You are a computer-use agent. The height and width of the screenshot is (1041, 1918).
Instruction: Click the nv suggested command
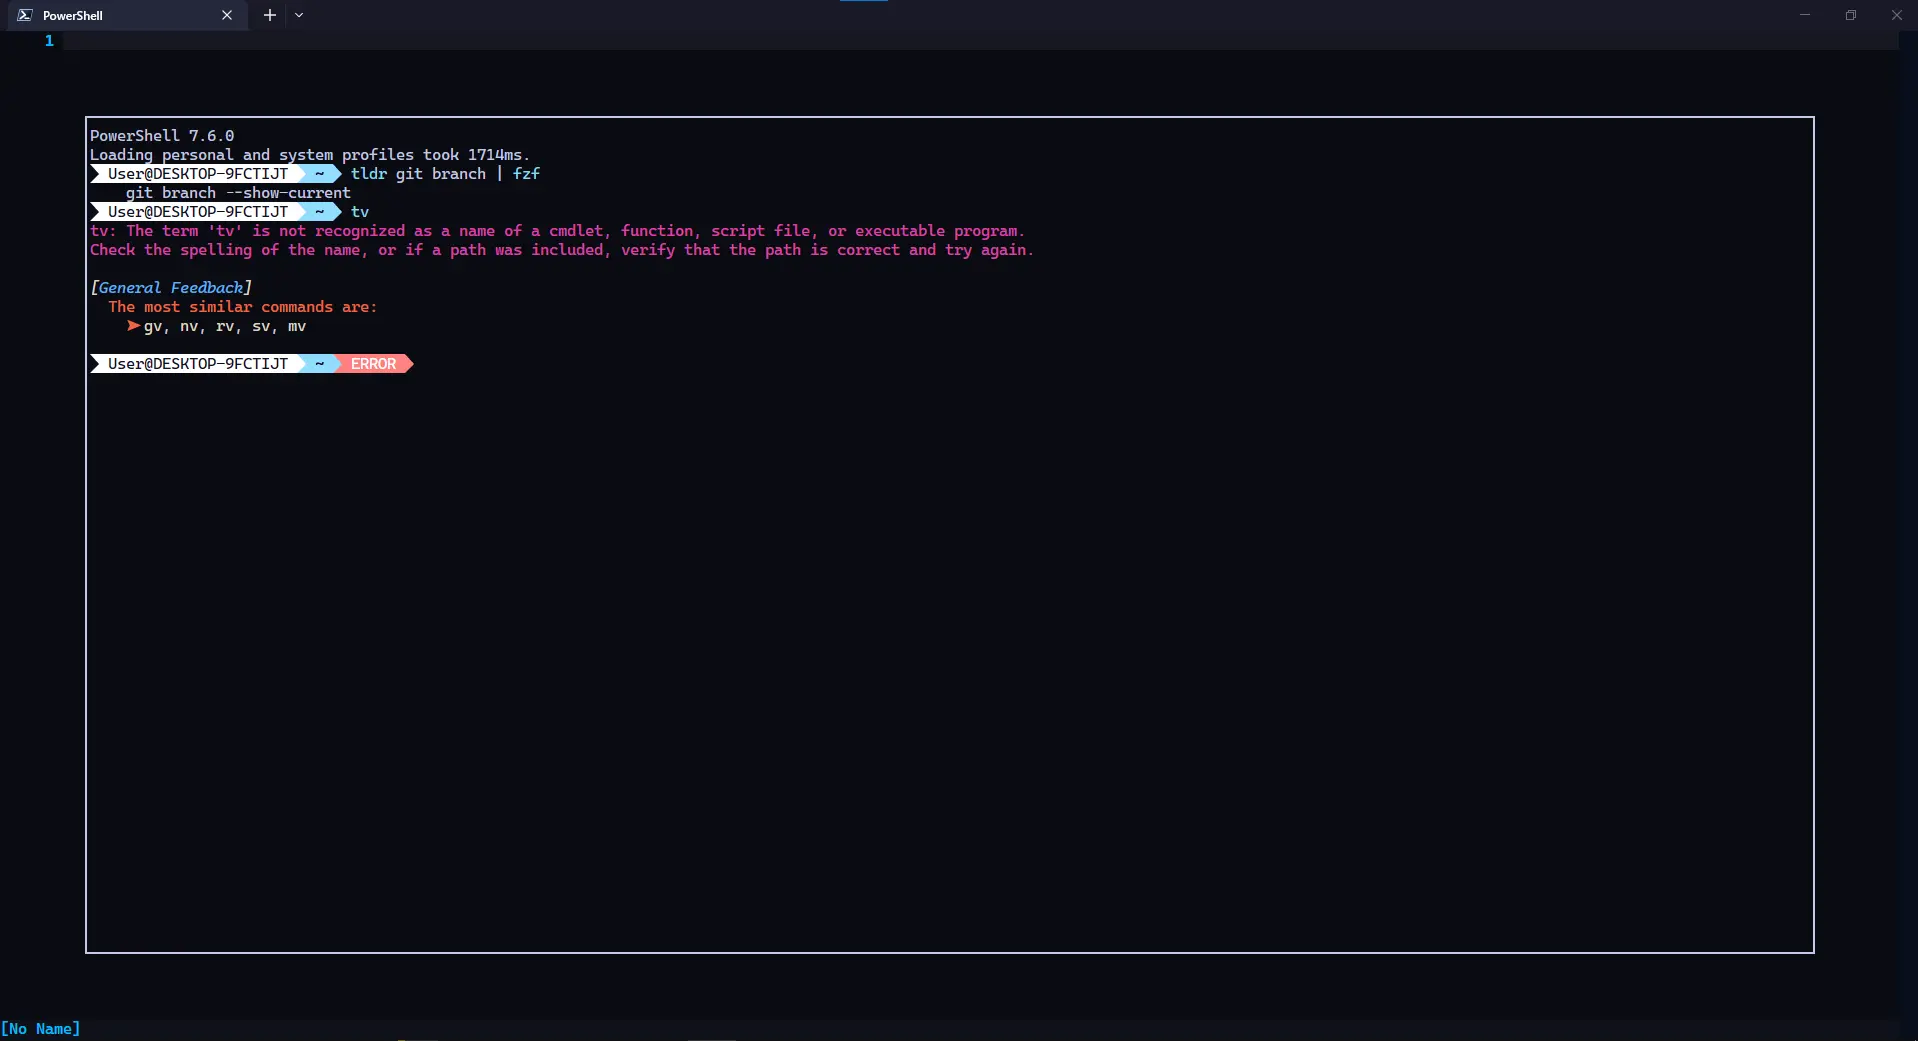pos(188,327)
